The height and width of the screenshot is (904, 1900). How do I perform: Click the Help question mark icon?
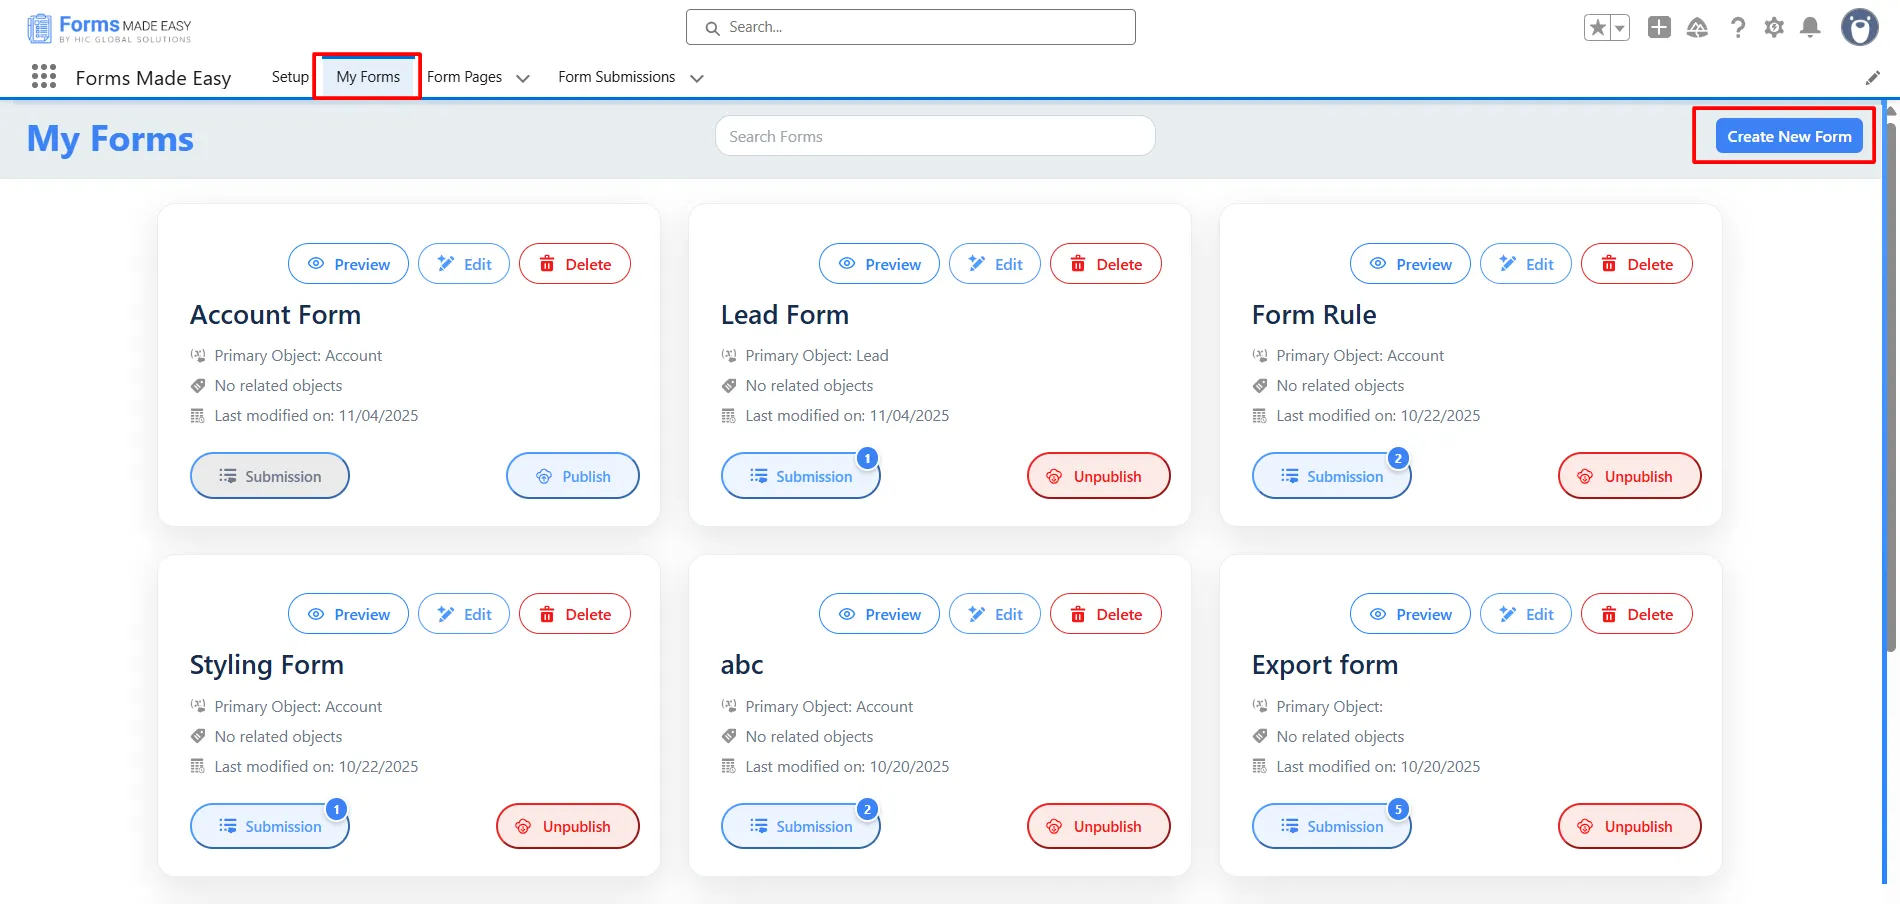pyautogui.click(x=1738, y=28)
